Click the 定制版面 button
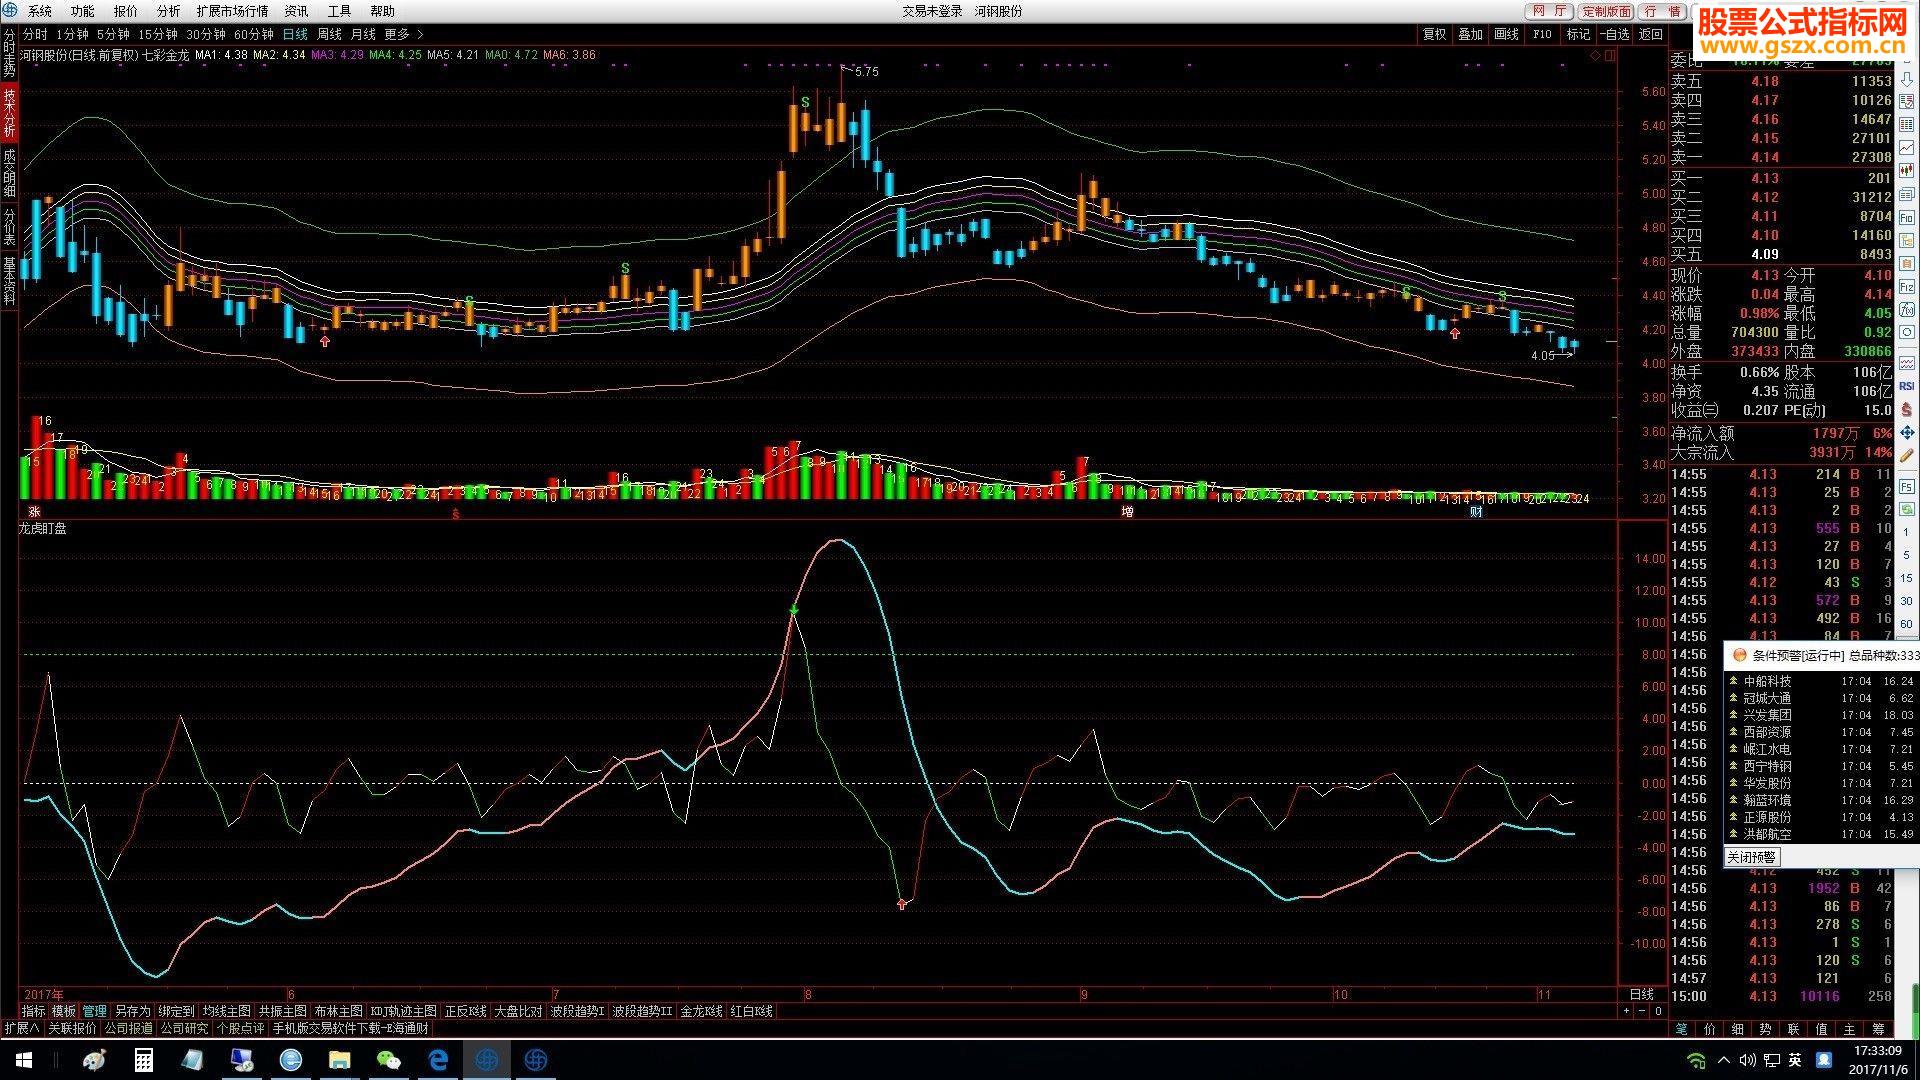The height and width of the screenshot is (1080, 1920). [x=1606, y=11]
